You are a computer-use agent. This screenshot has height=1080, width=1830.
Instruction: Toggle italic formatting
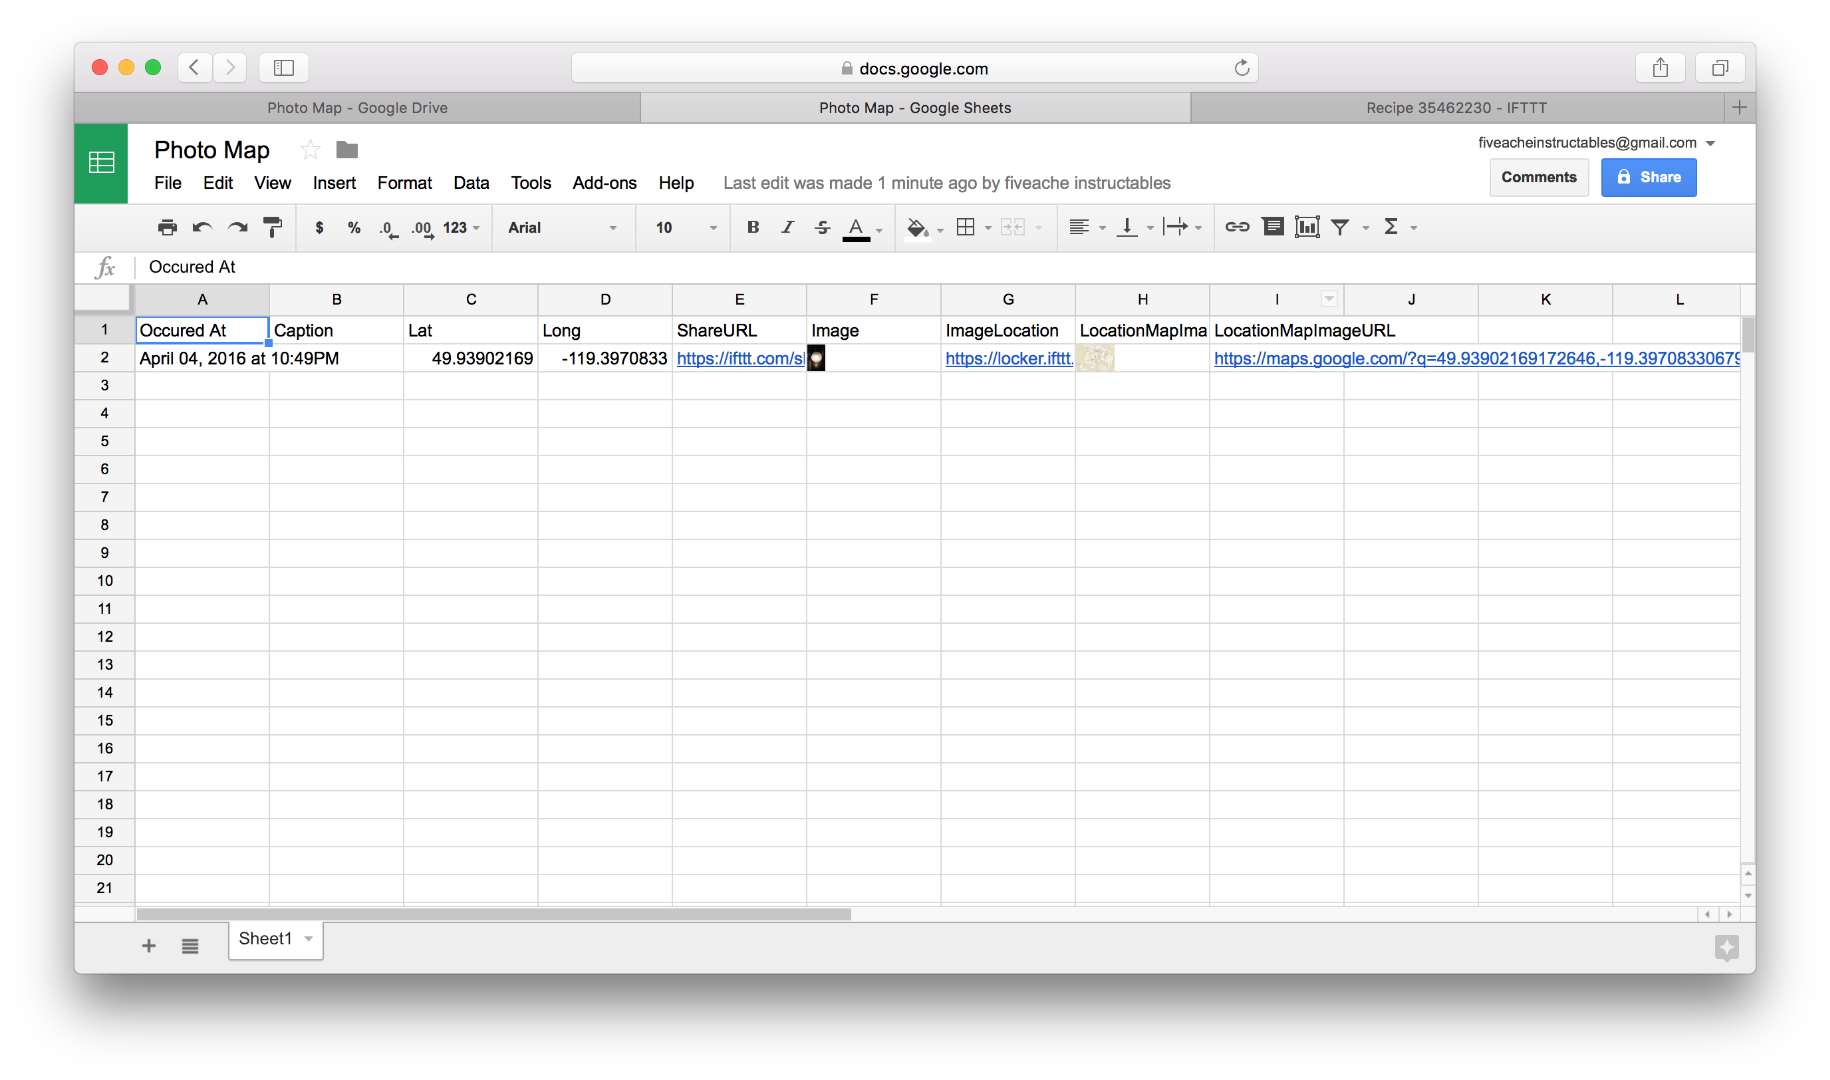point(787,227)
